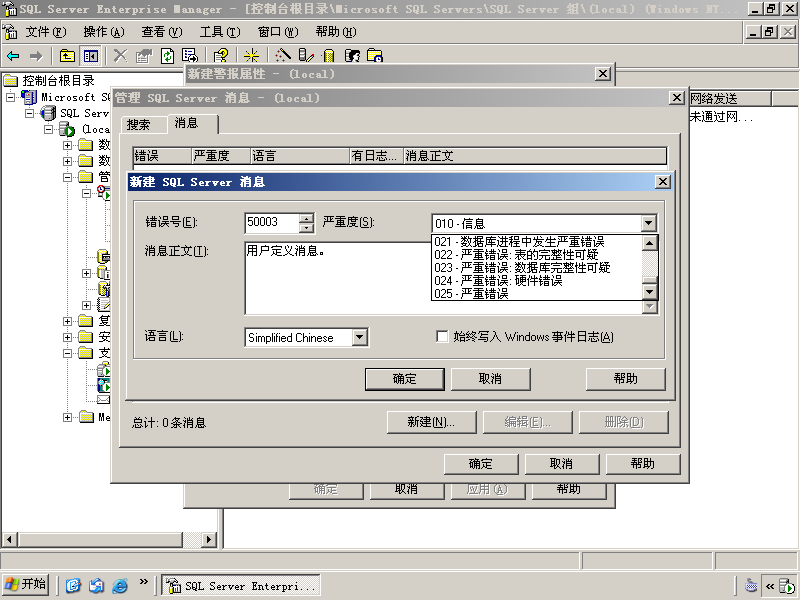The image size is (800, 600).
Task: Click the Enterprise Manager icon left of 文件 menu
Action: tap(11, 32)
